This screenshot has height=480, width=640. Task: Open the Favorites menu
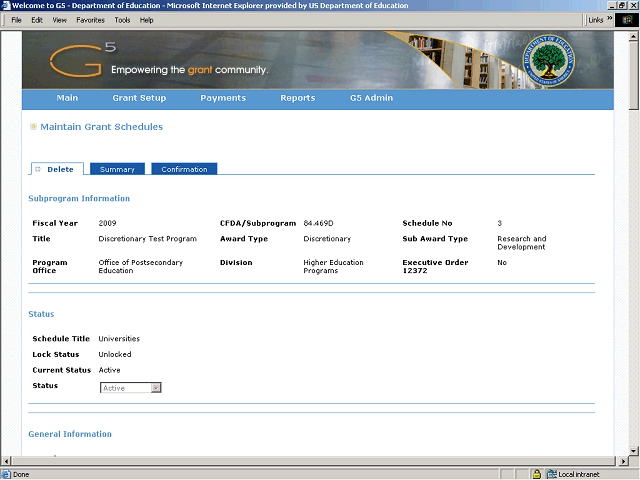tap(90, 19)
